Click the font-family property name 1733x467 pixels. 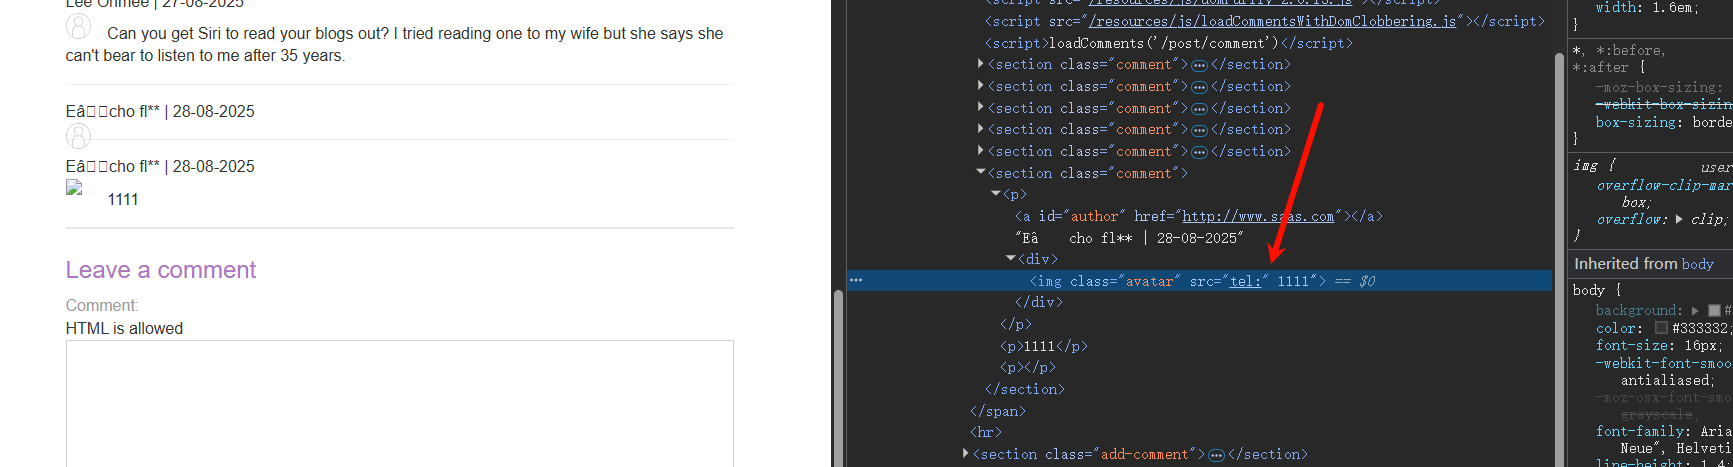pos(1640,431)
